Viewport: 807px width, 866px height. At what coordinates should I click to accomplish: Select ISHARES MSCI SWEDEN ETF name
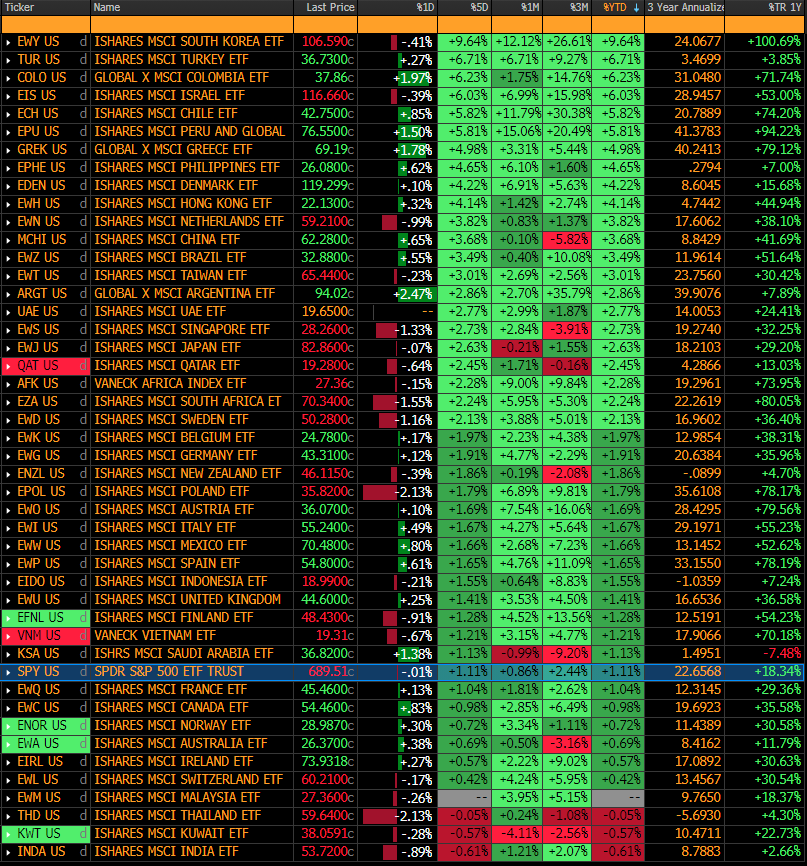click(171, 420)
